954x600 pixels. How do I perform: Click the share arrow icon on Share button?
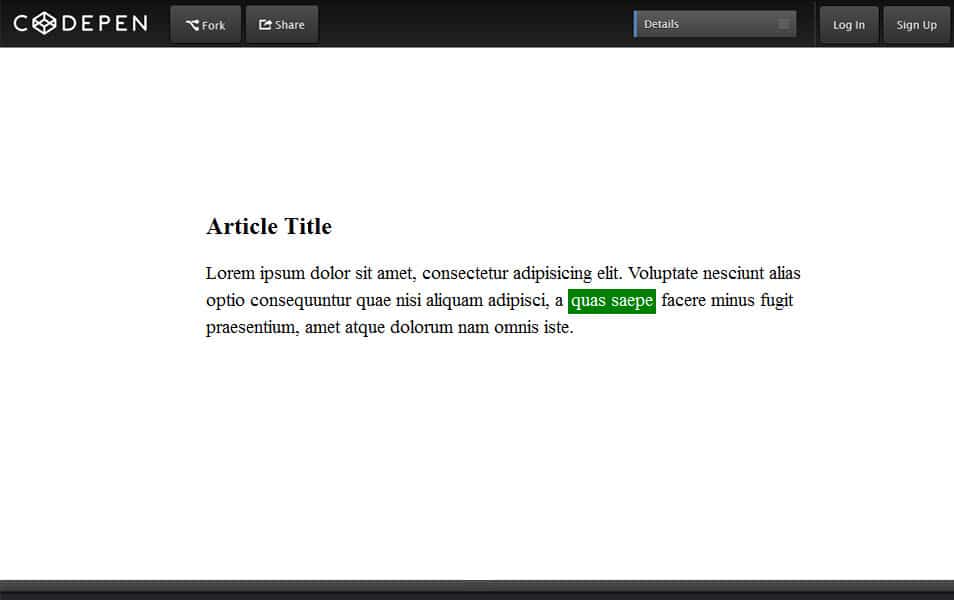[265, 24]
